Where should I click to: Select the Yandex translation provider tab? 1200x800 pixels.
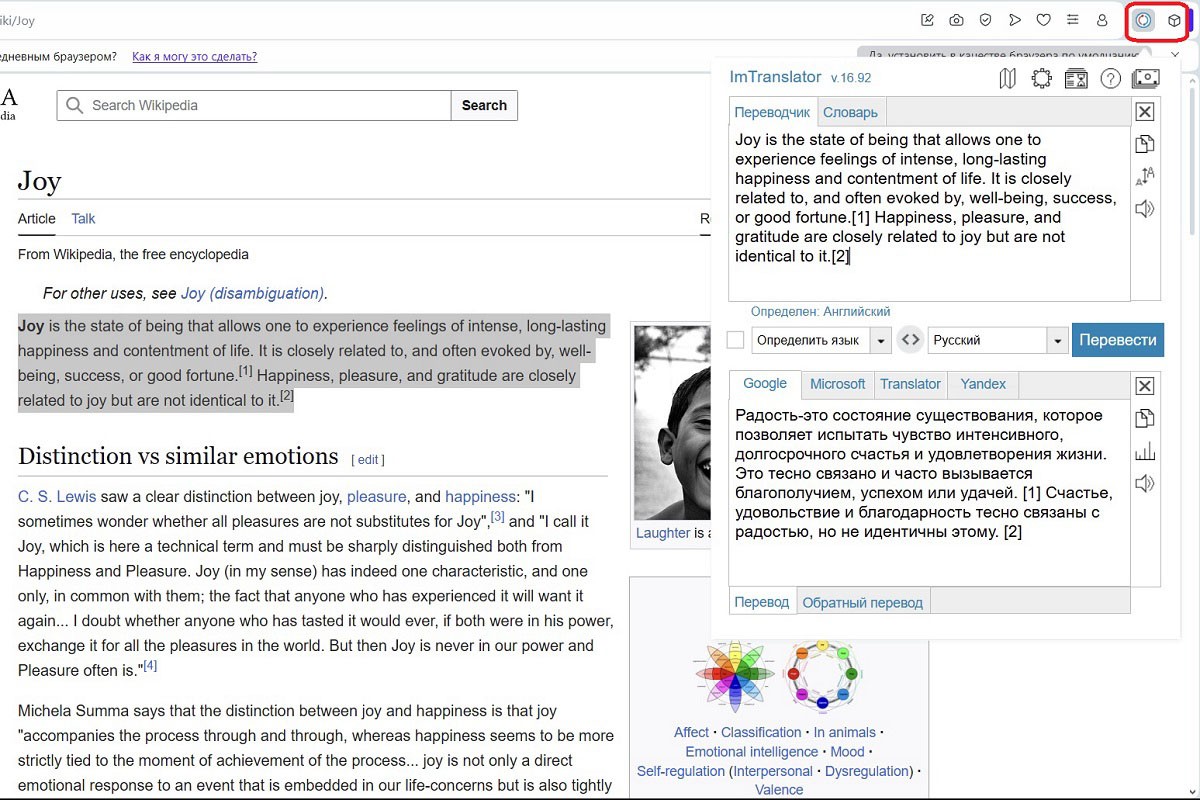click(x=983, y=384)
